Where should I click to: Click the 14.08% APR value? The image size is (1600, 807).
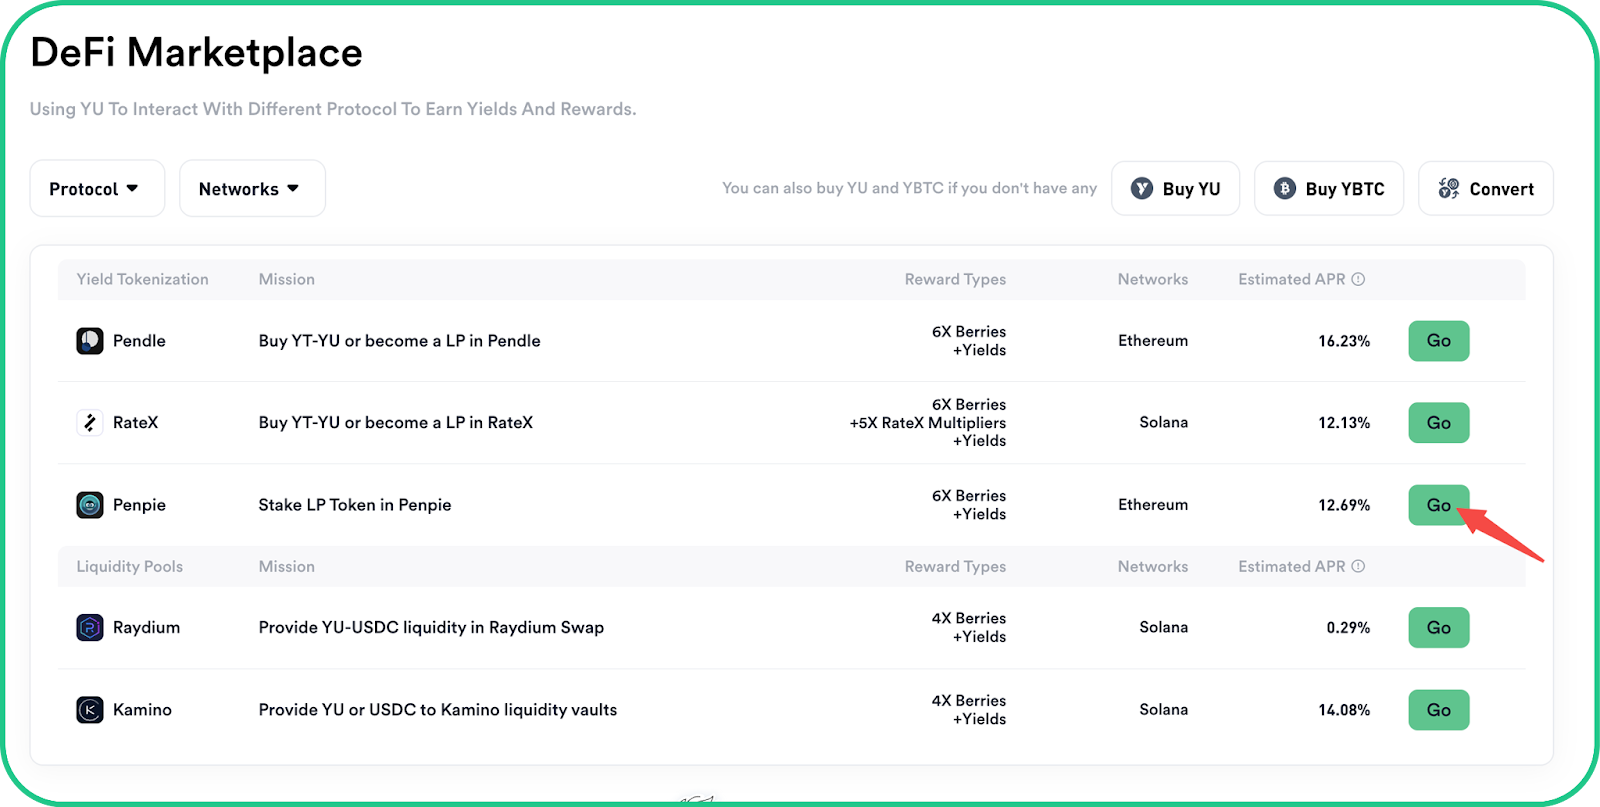[1344, 710]
